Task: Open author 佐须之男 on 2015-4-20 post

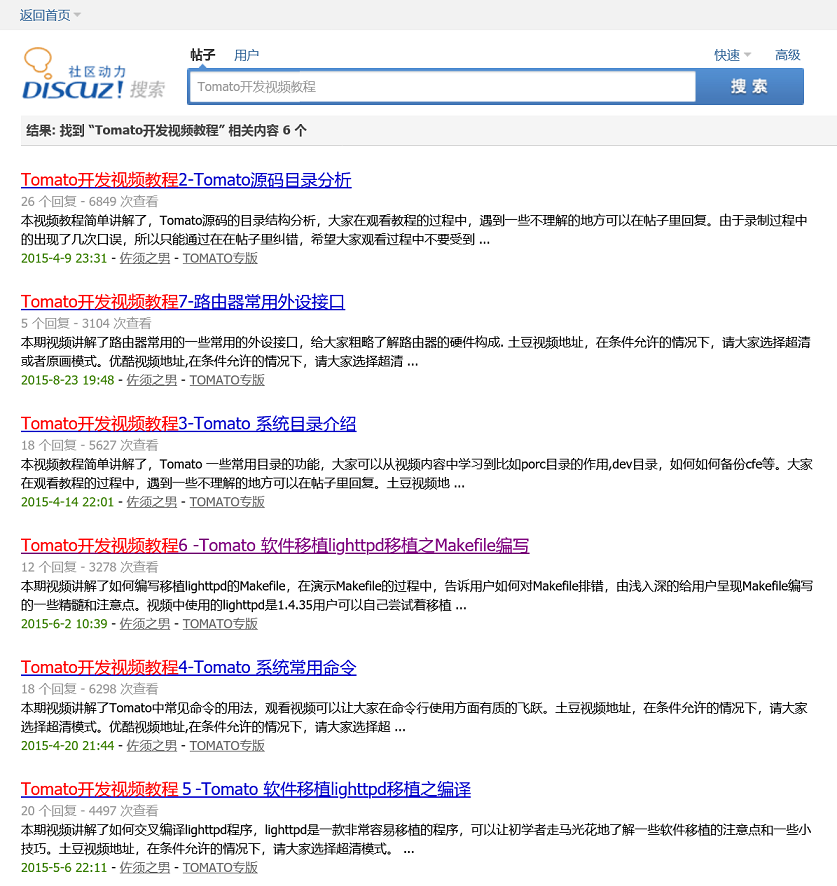Action: click(151, 746)
